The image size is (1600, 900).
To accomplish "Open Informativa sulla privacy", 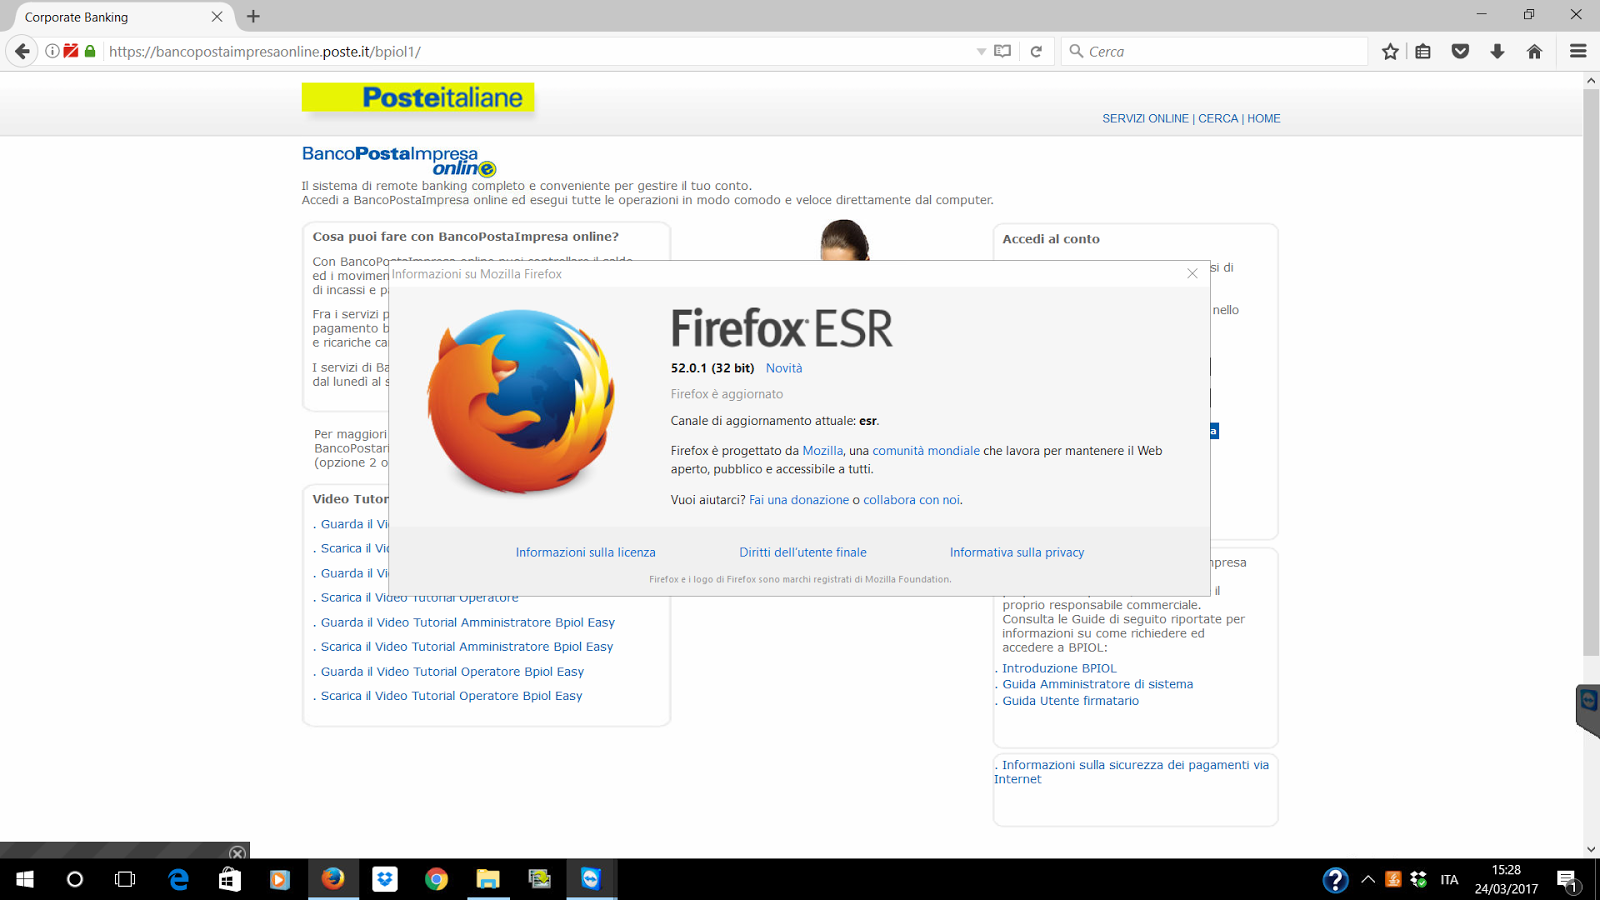I will 1017,552.
